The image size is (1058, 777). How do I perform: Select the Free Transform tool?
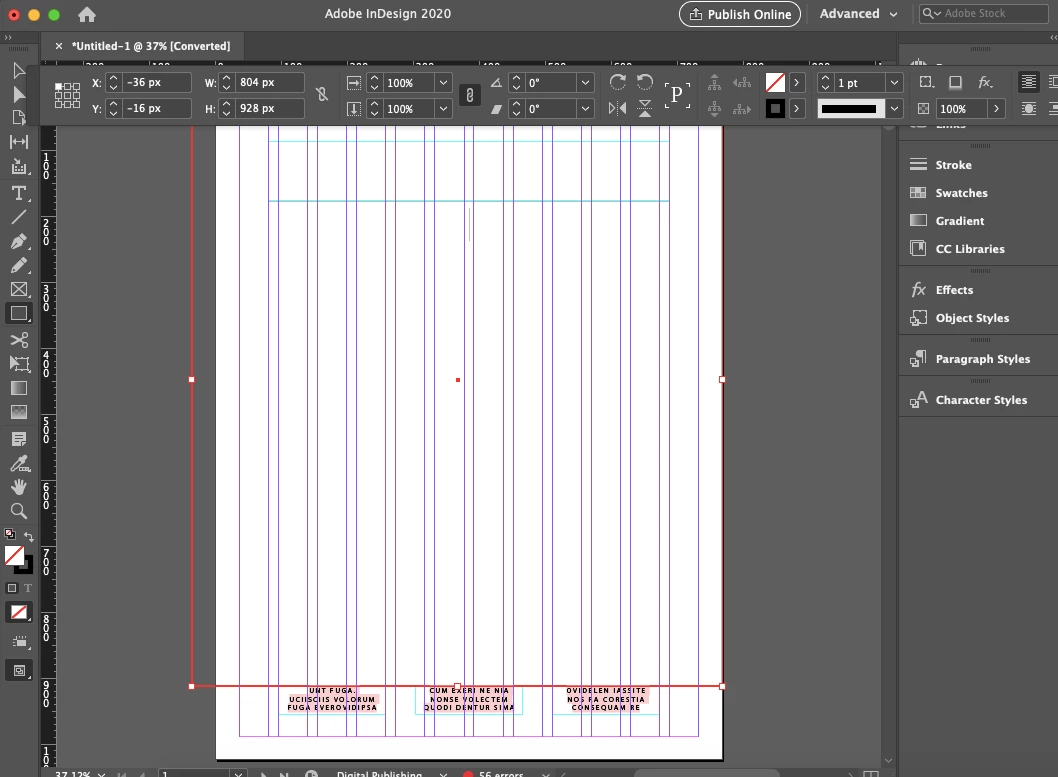[x=19, y=364]
